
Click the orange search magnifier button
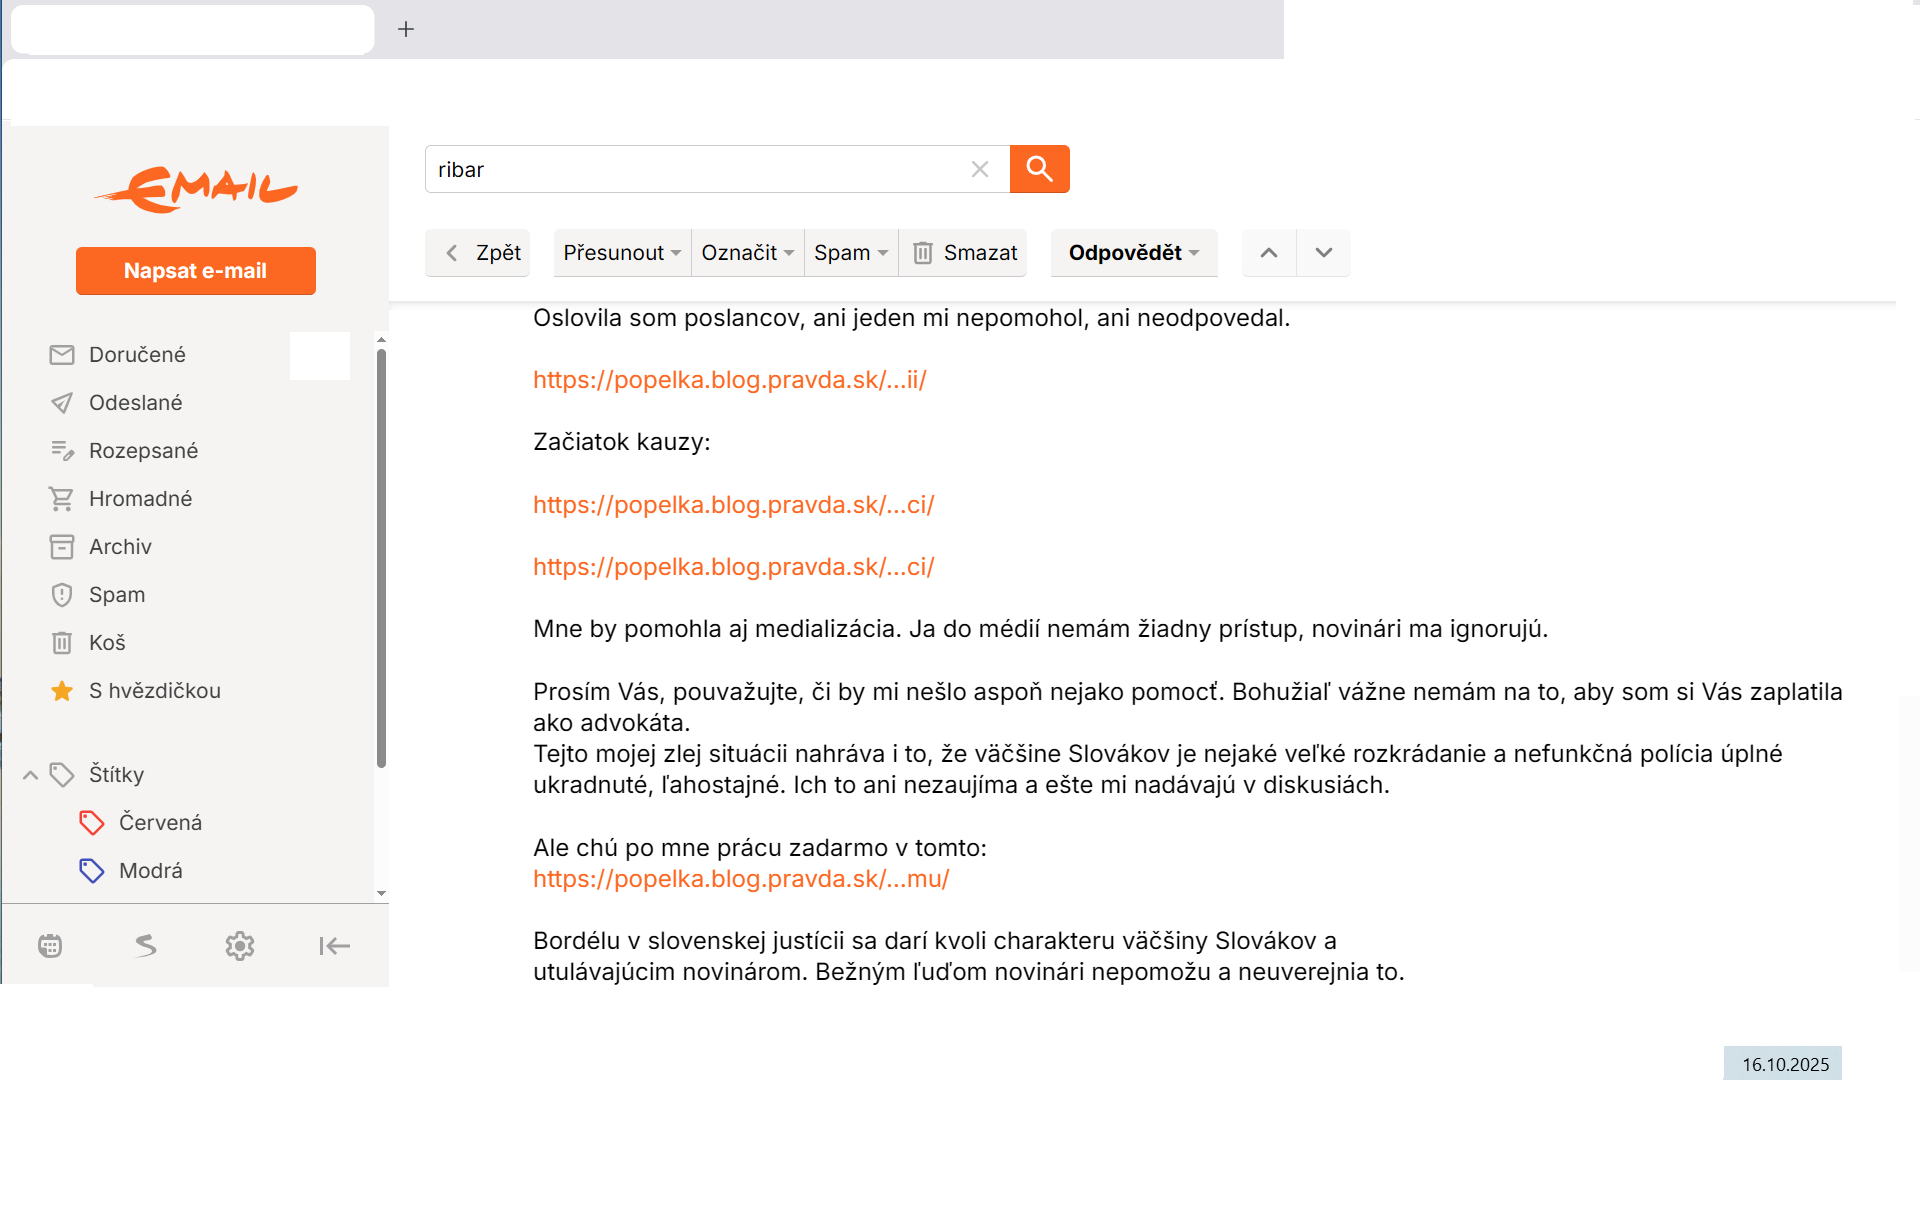(1039, 169)
